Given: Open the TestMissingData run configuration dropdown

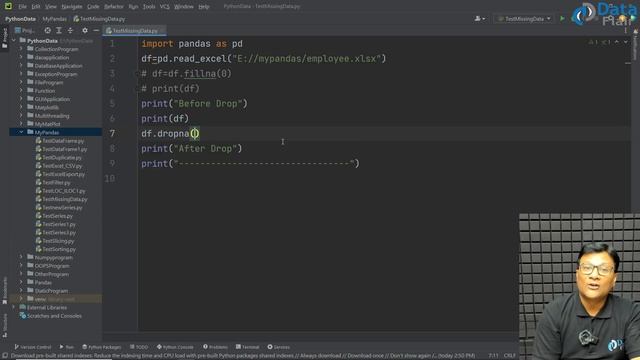Looking at the screenshot, I should pyautogui.click(x=524, y=19).
